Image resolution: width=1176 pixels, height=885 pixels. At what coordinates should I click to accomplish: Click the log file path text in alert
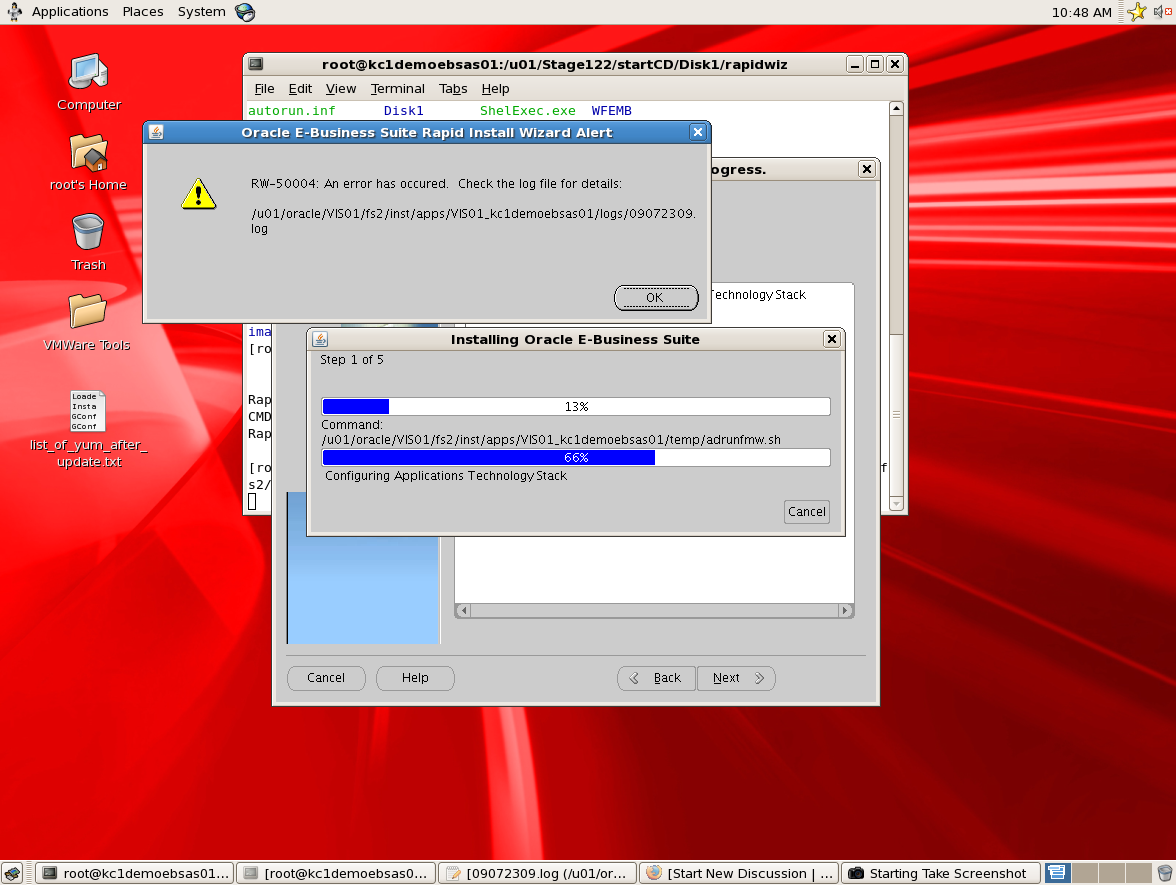(x=473, y=220)
